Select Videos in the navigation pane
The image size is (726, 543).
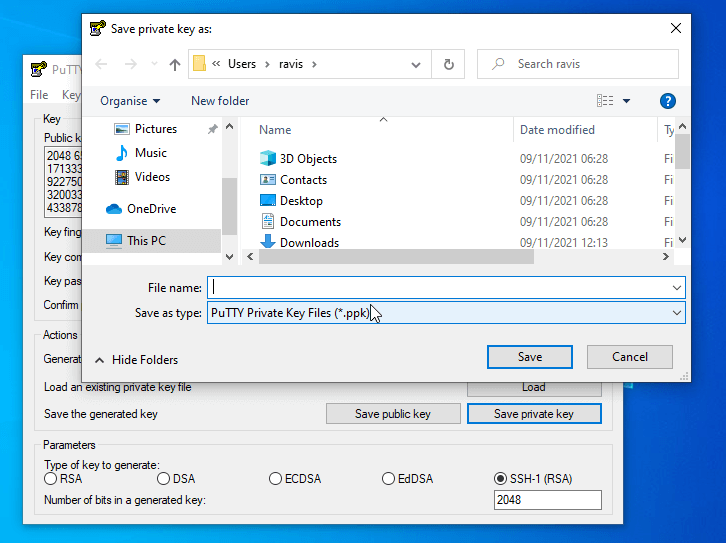click(152, 177)
